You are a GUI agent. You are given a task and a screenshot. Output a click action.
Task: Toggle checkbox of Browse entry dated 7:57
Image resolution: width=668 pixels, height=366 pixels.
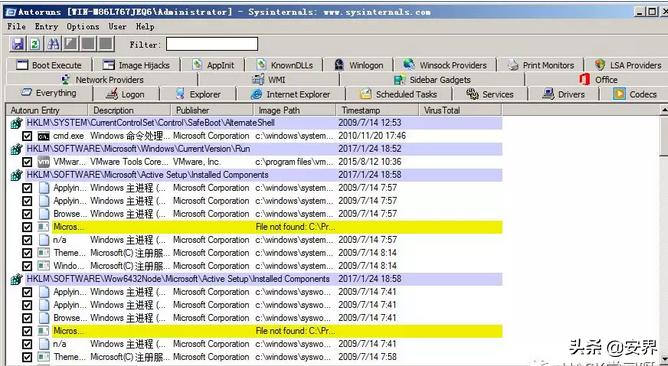[x=27, y=214]
